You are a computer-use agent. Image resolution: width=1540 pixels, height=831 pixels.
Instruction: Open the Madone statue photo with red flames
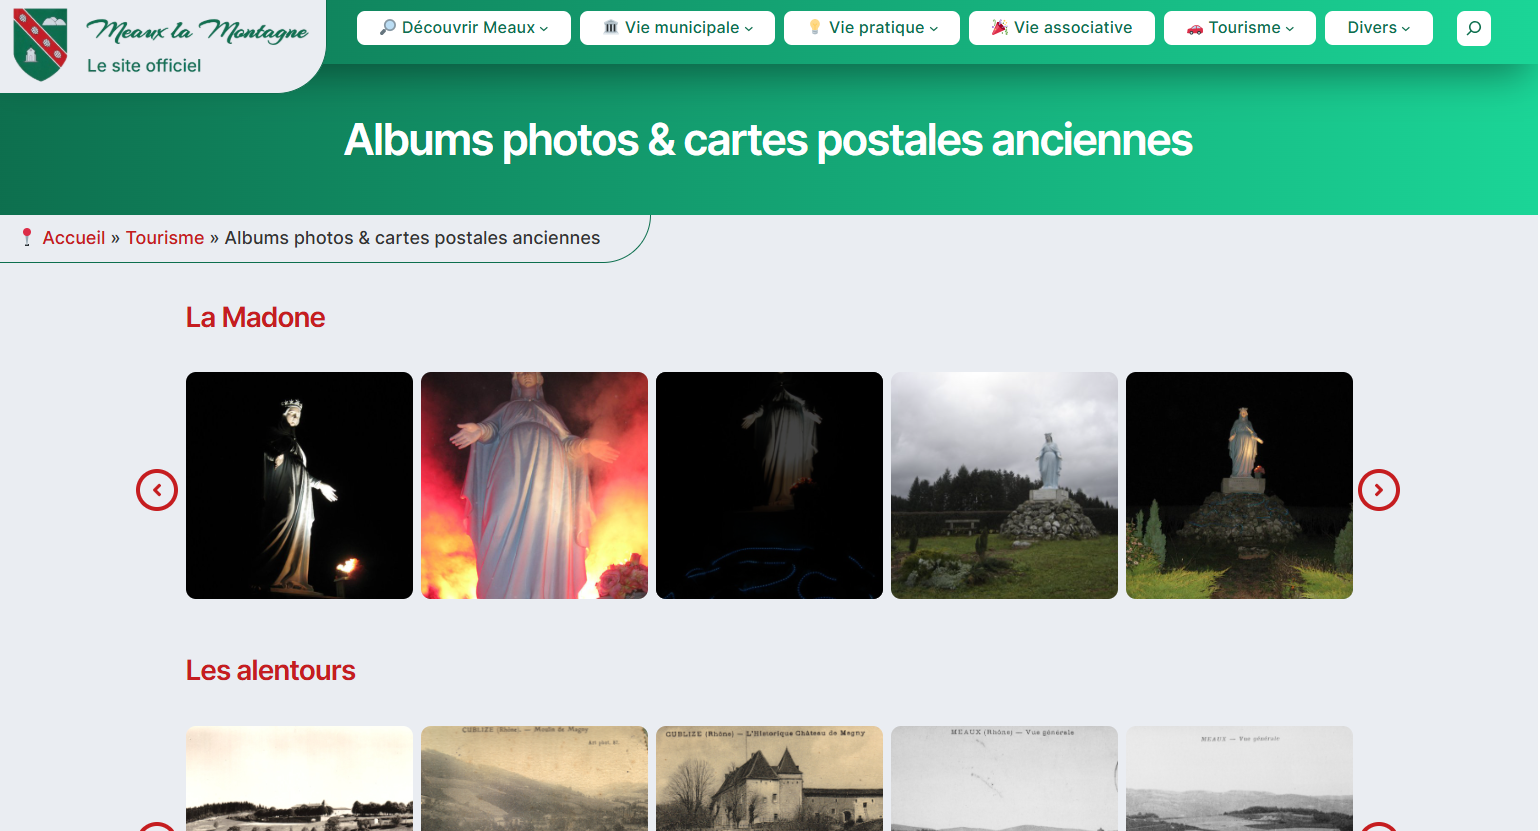534,485
